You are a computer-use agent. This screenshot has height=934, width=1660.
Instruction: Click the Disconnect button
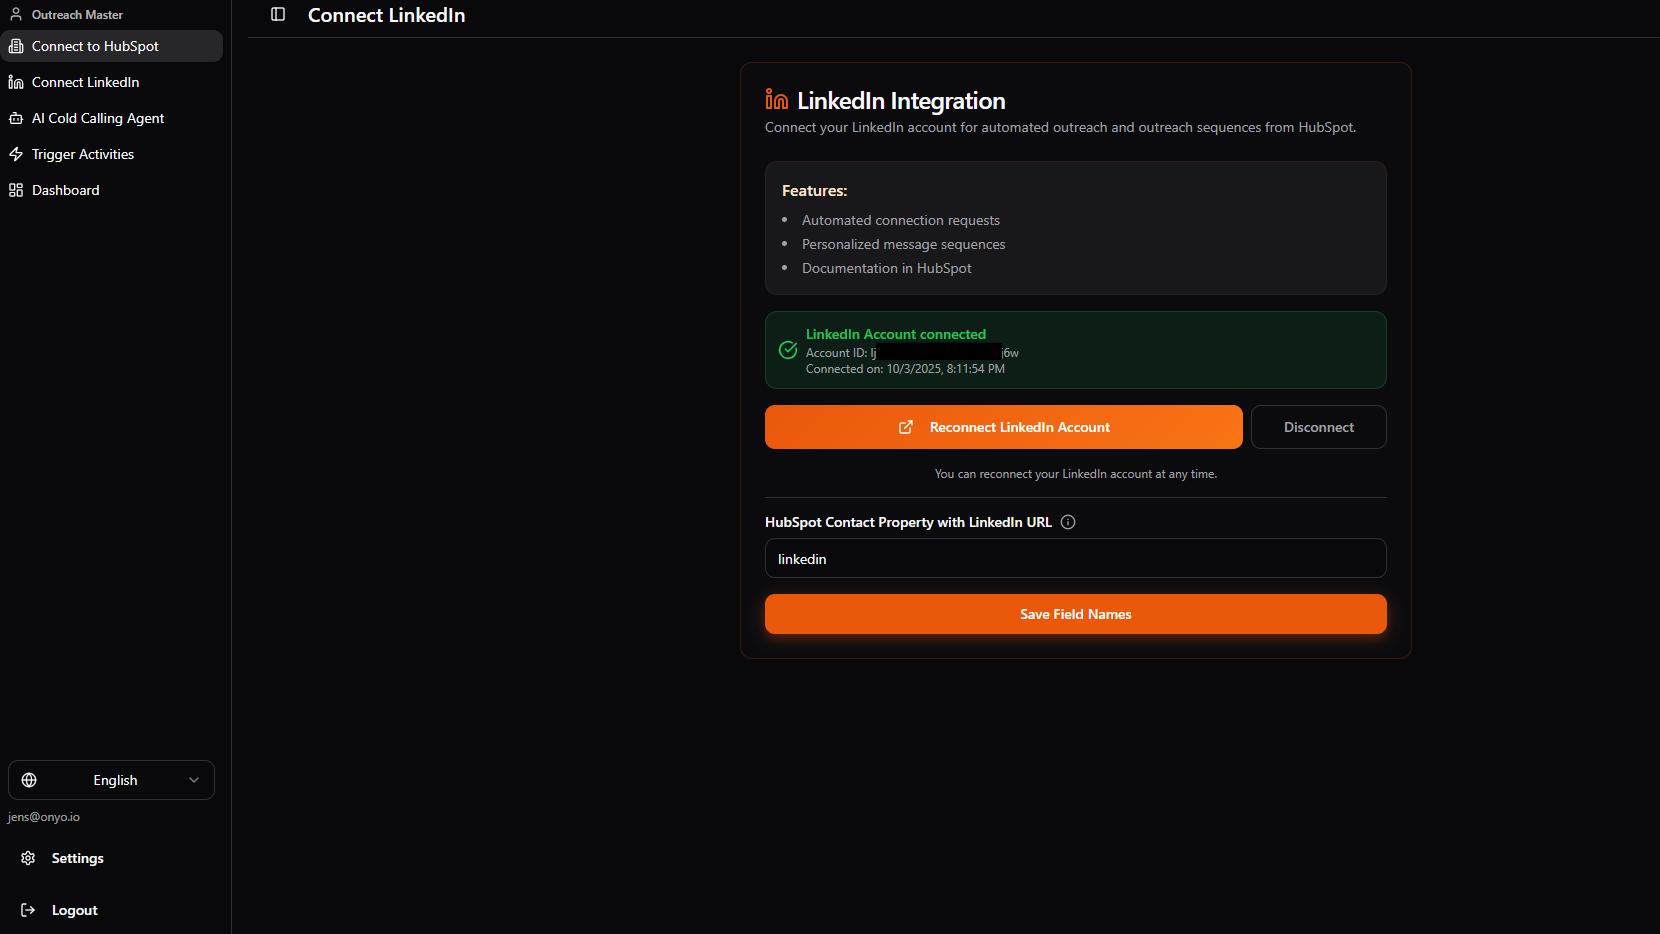pyautogui.click(x=1318, y=427)
